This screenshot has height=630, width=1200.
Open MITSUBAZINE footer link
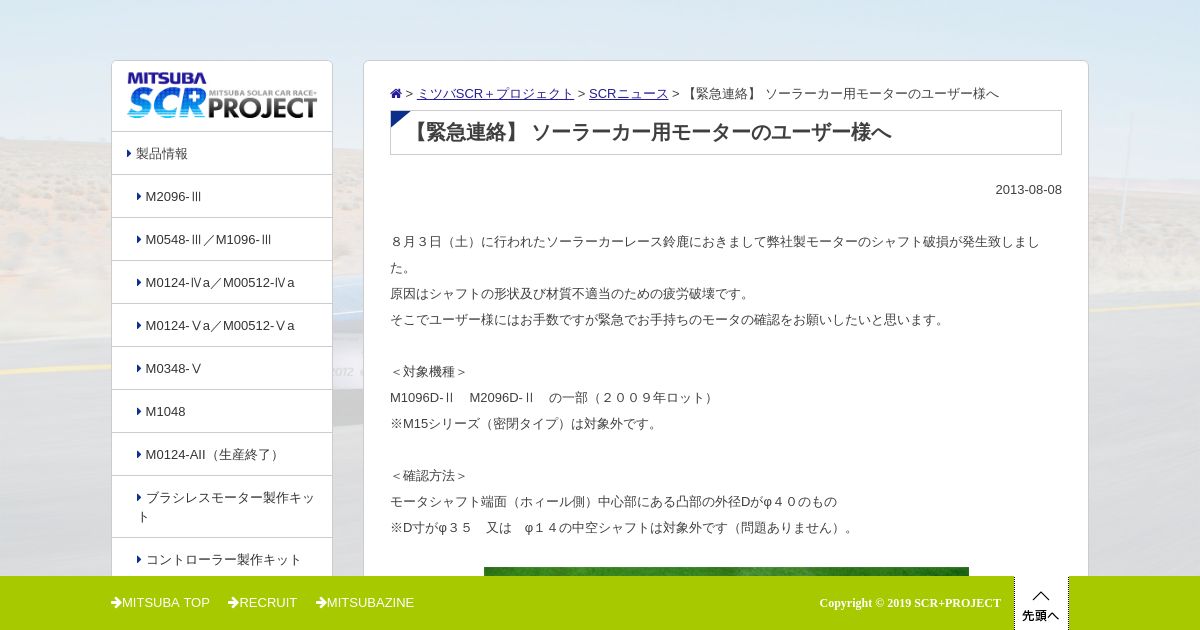click(365, 603)
